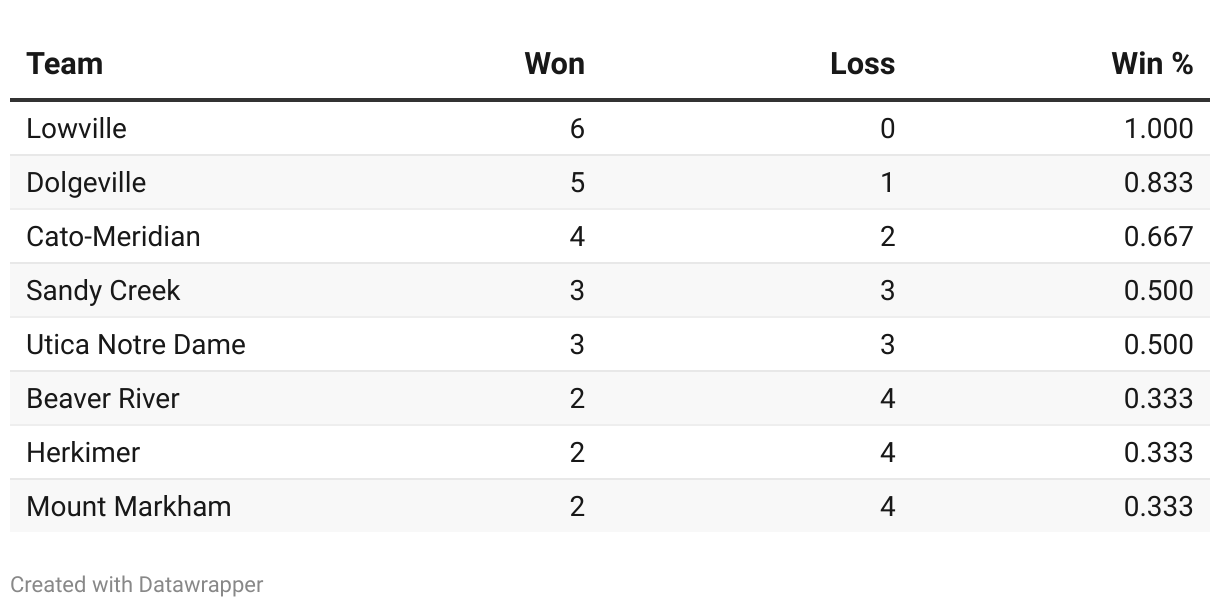1220x608 pixels.
Task: Click the Cato-Meridian team cell
Action: (x=114, y=236)
